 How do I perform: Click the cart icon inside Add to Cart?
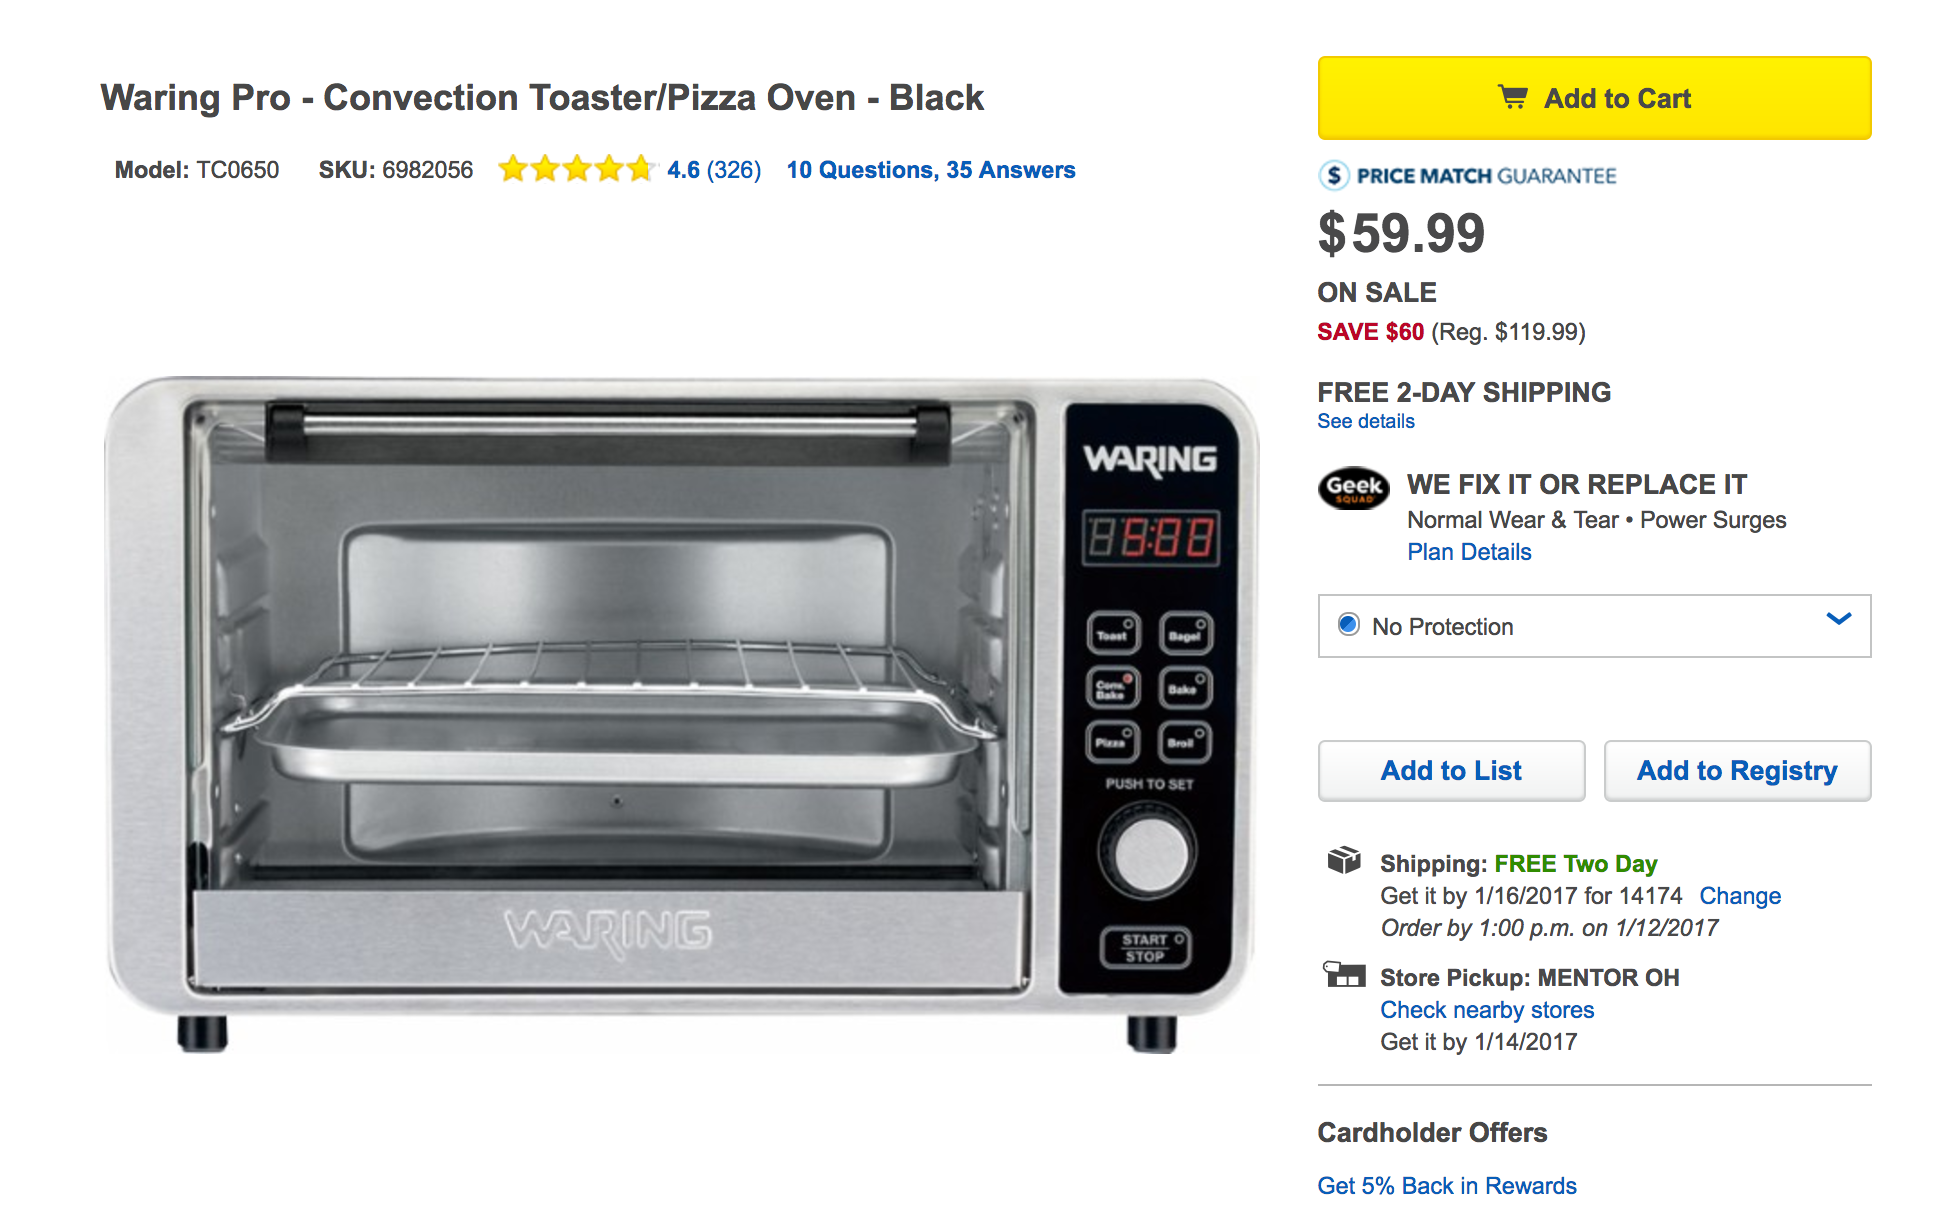tap(1513, 97)
